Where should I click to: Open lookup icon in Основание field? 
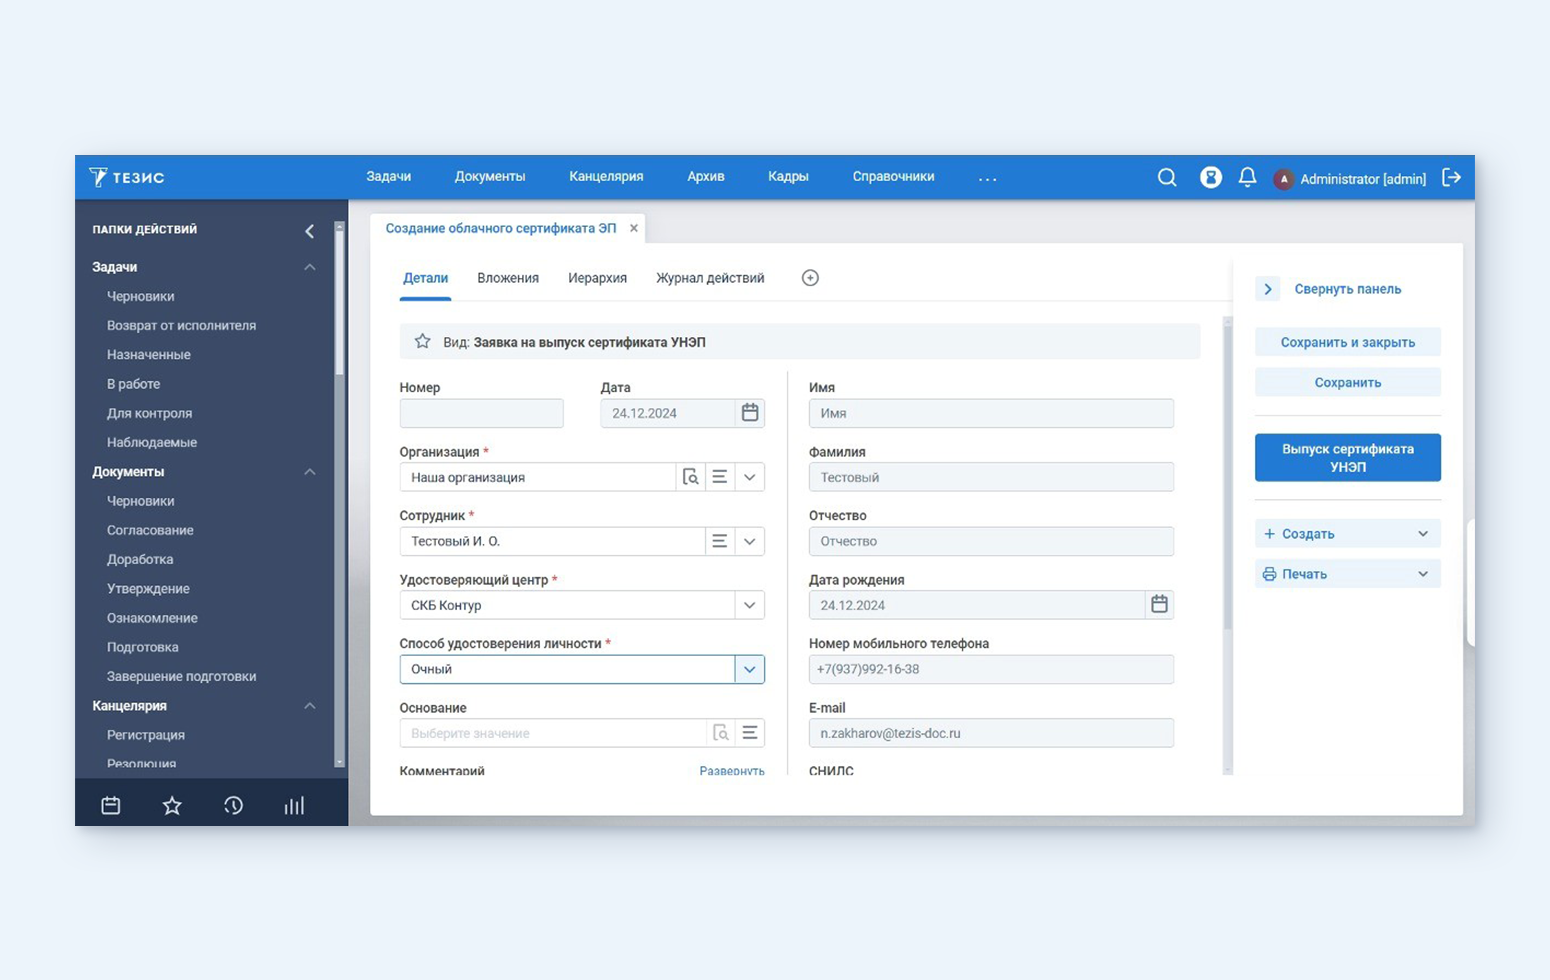click(720, 733)
